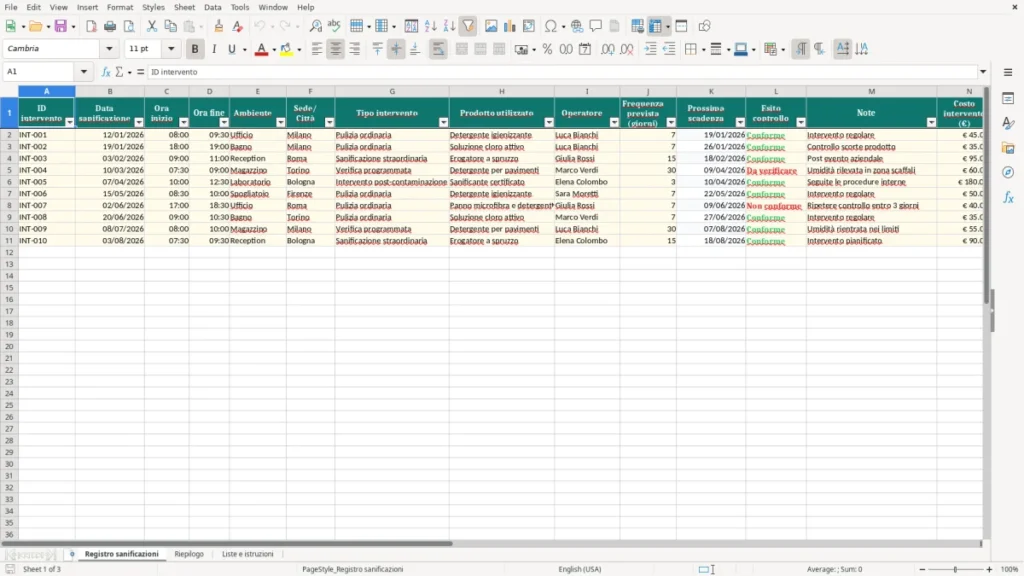Open the Tools menu
1024x576 pixels.
coord(240,7)
